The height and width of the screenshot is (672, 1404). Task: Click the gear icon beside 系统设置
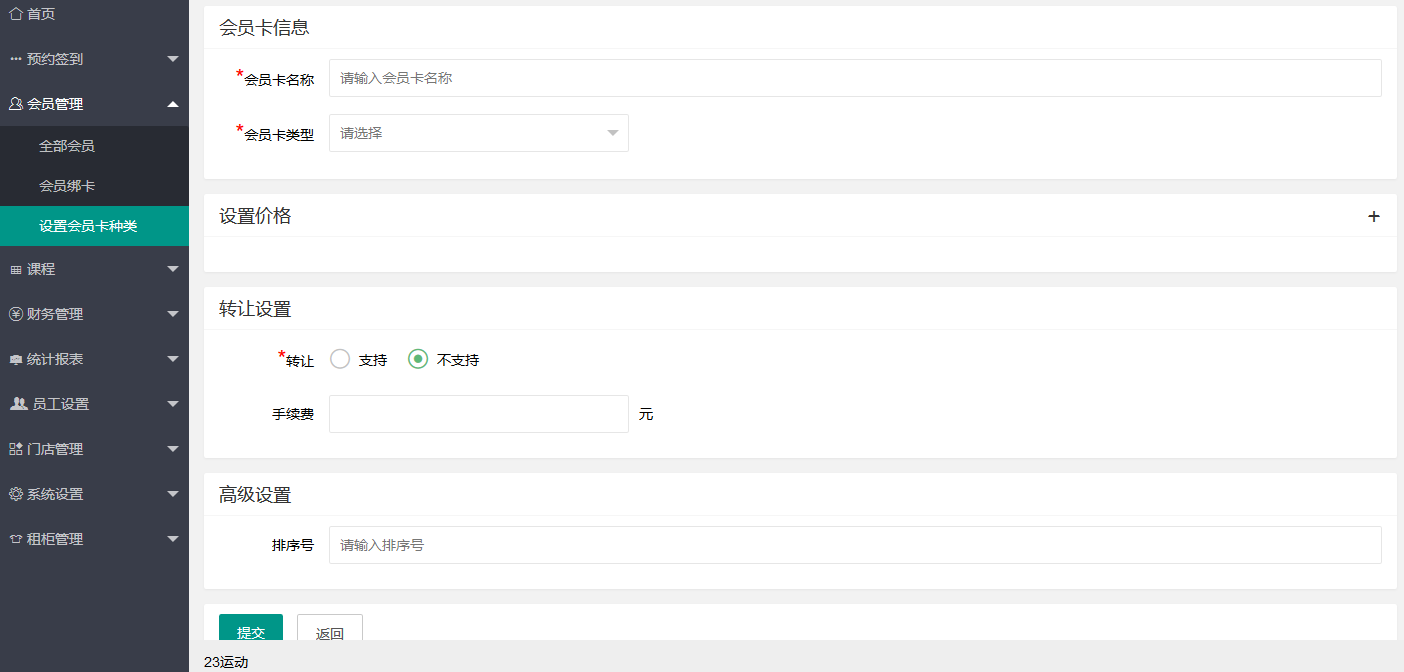(16, 494)
